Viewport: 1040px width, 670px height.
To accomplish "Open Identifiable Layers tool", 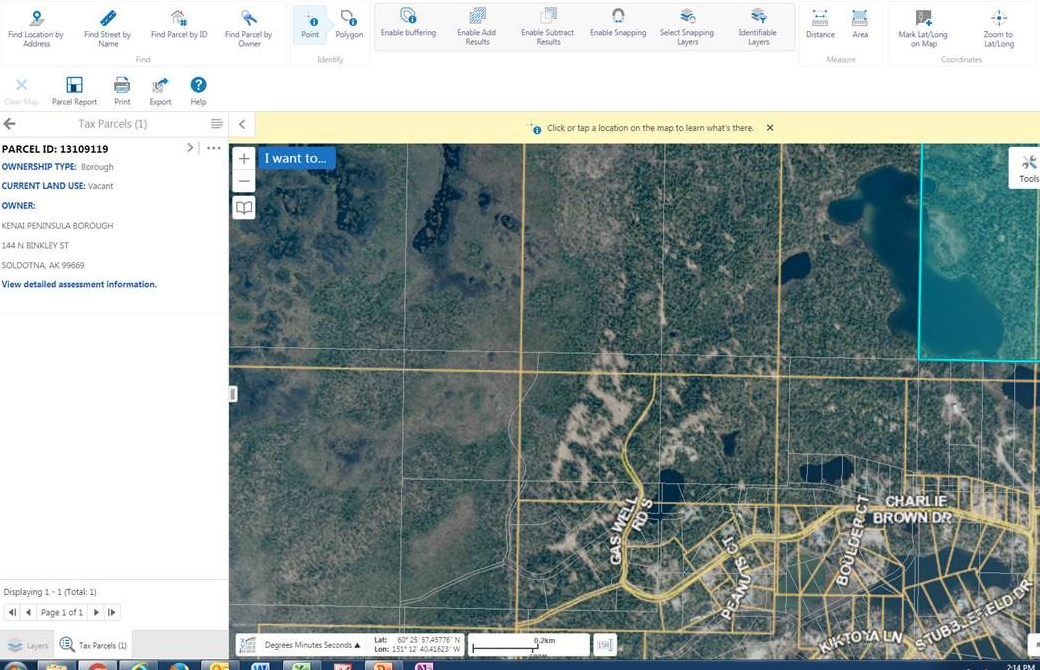I will [x=758, y=27].
